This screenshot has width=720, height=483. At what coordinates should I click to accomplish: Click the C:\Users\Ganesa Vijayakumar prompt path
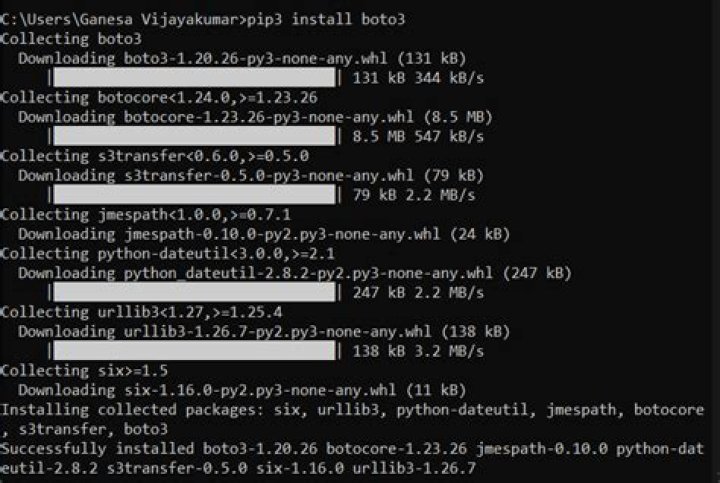[122, 19]
